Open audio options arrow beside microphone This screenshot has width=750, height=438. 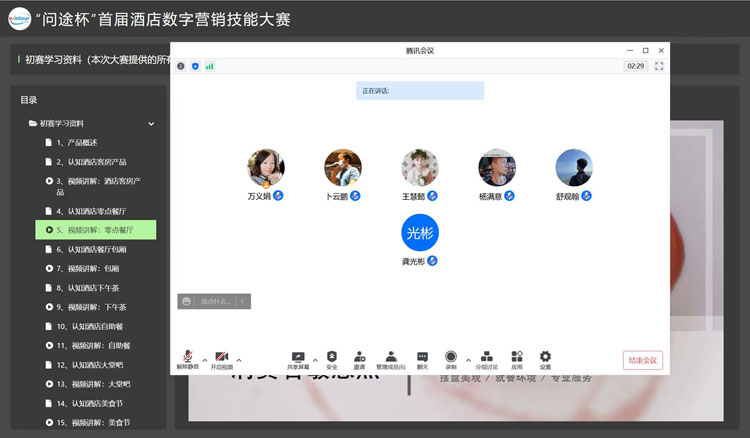(x=205, y=360)
